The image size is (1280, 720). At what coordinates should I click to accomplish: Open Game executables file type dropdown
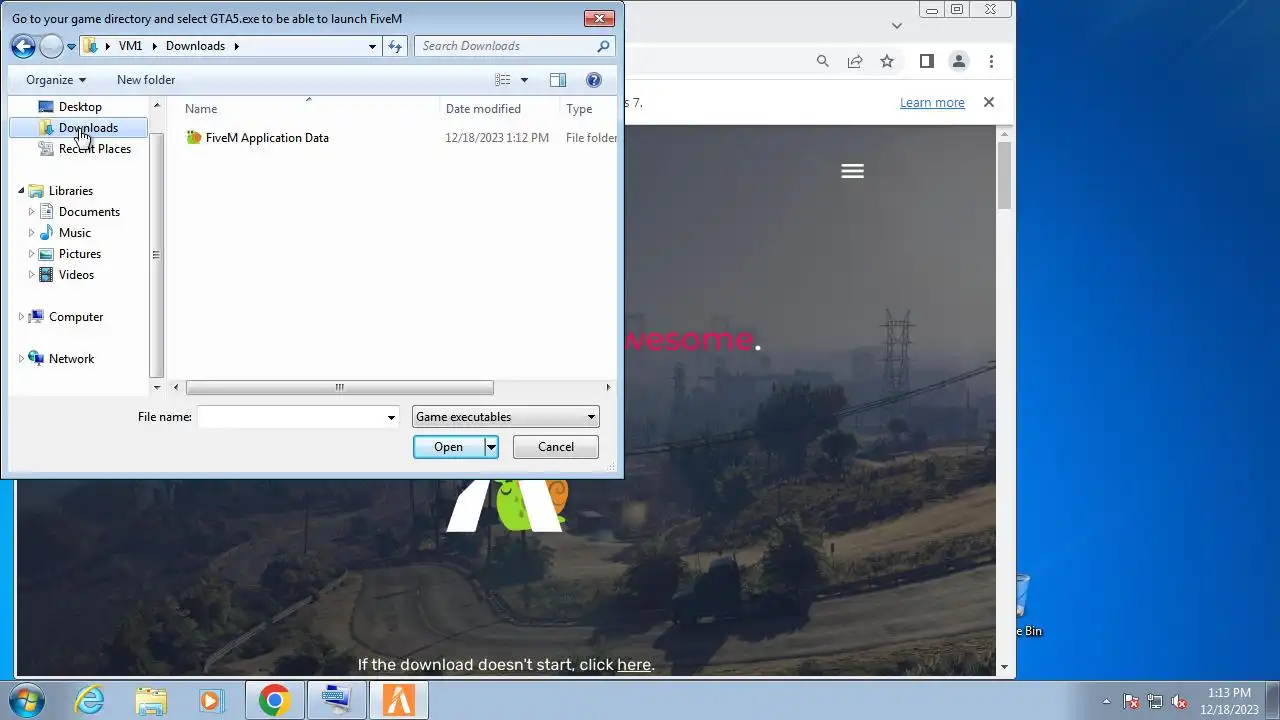click(505, 417)
